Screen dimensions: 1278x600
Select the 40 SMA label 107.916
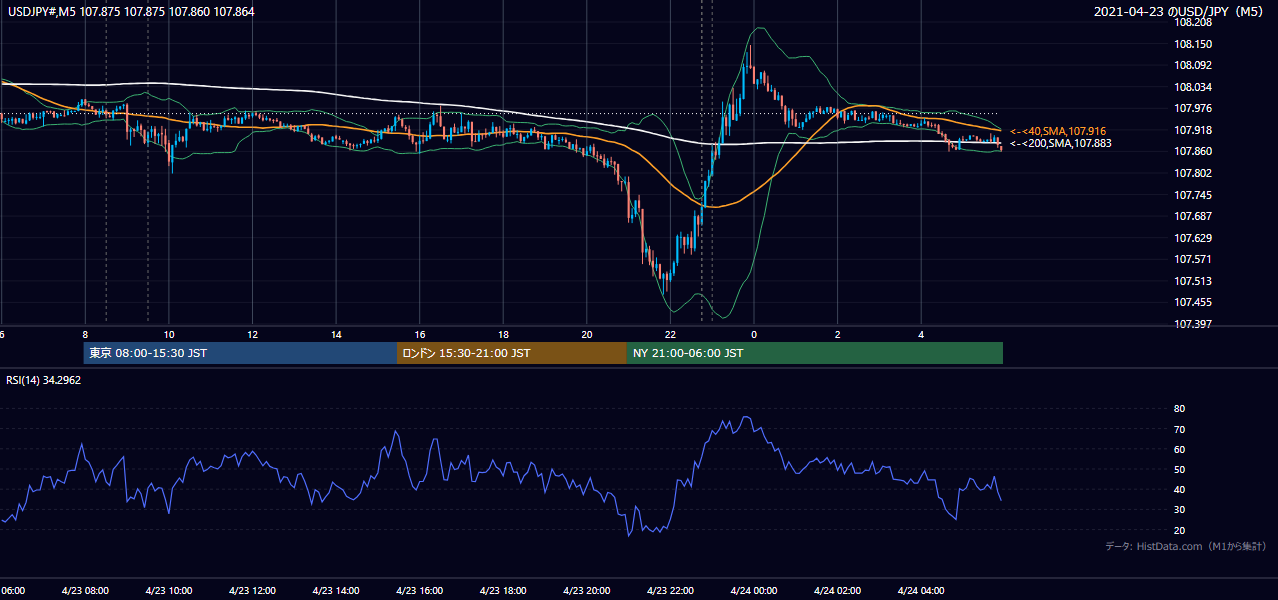(1059, 131)
